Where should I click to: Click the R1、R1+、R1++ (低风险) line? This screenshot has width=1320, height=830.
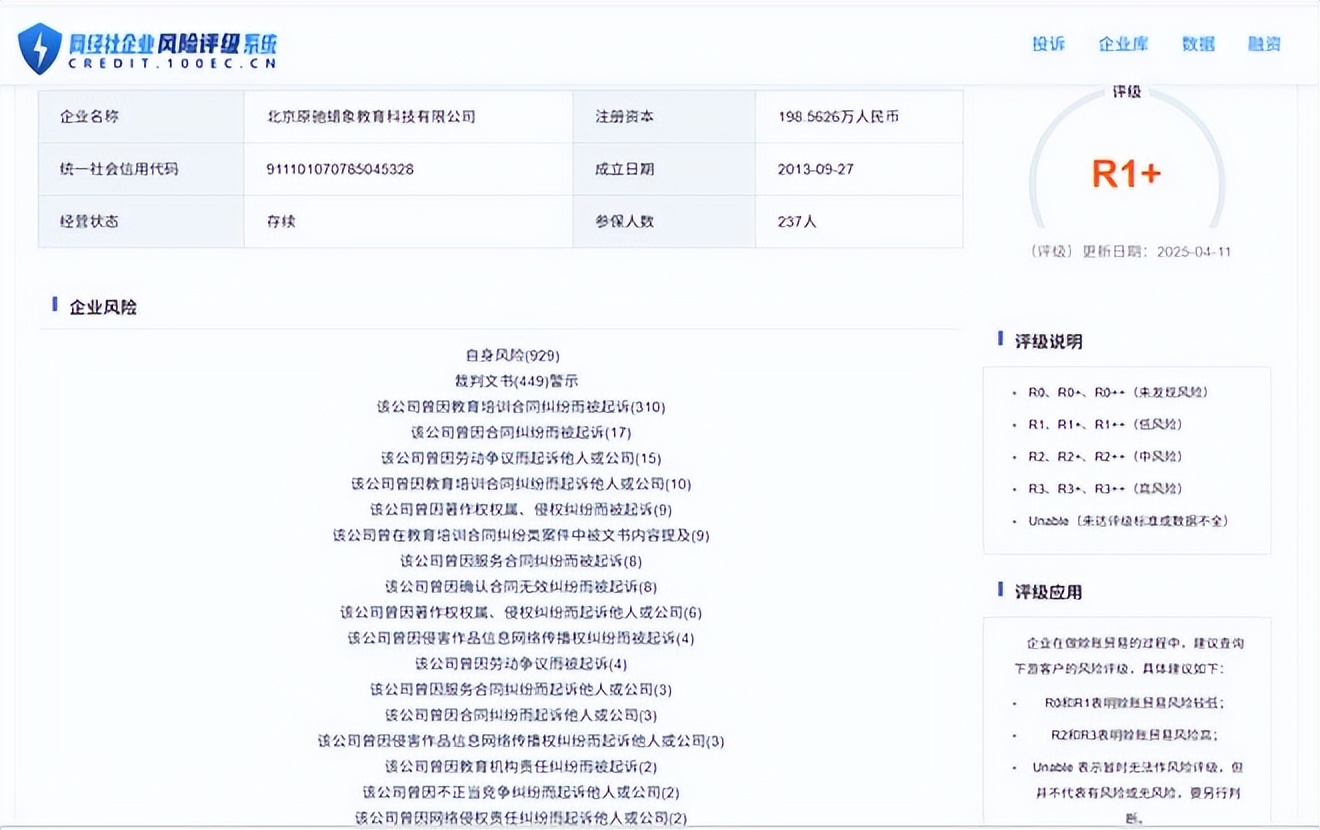point(1105,425)
